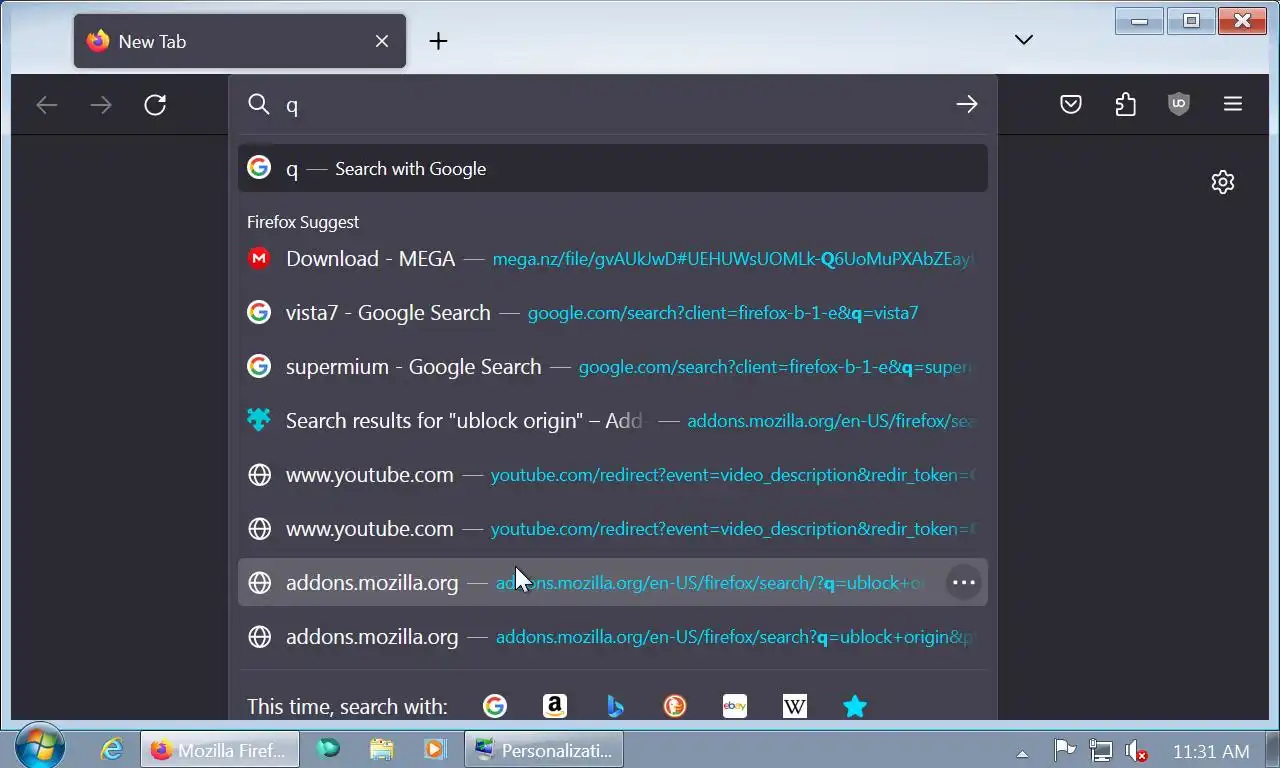
Task: Click the taskbar clock showing 11:31 AM
Action: click(x=1211, y=751)
